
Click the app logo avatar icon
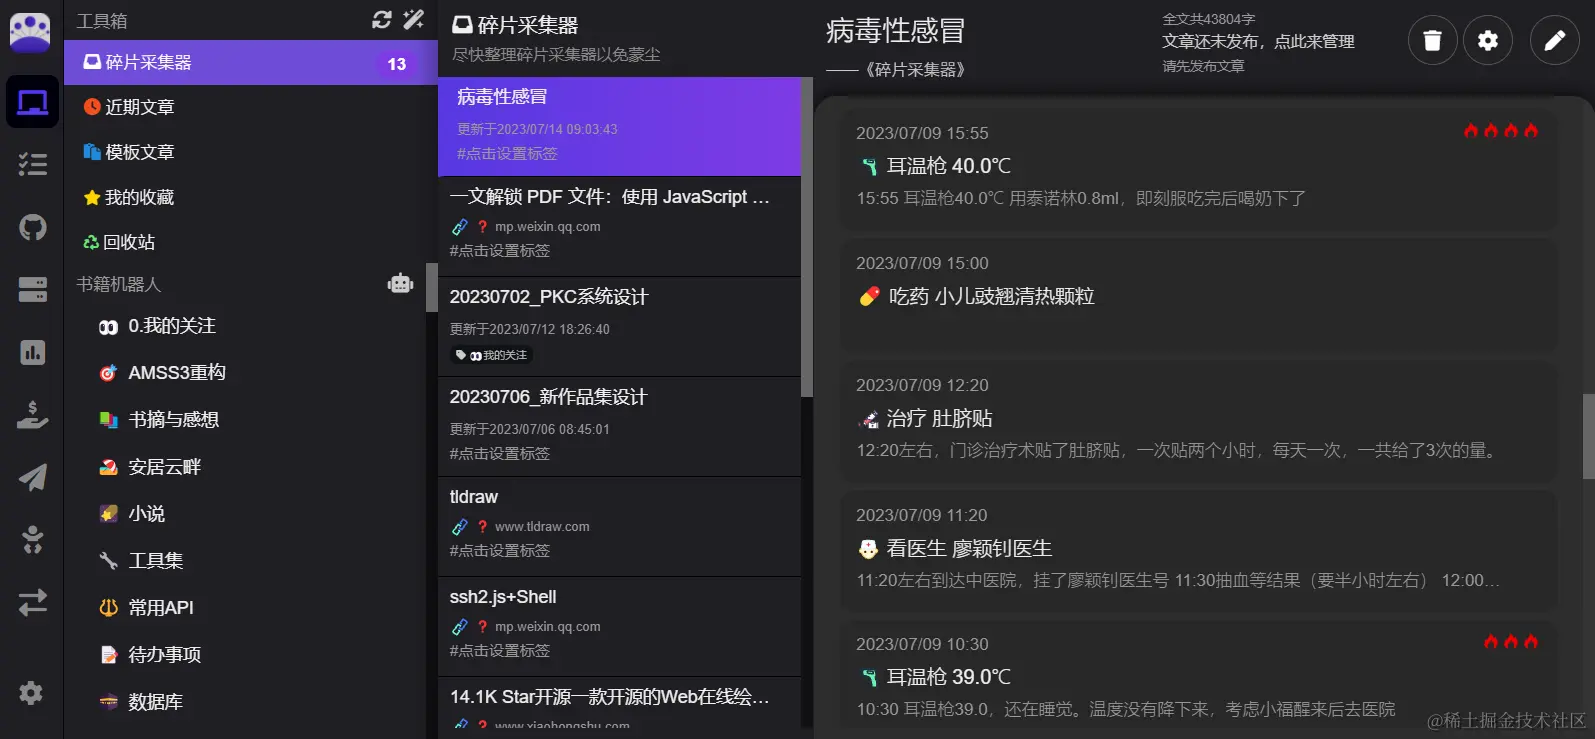[30, 32]
